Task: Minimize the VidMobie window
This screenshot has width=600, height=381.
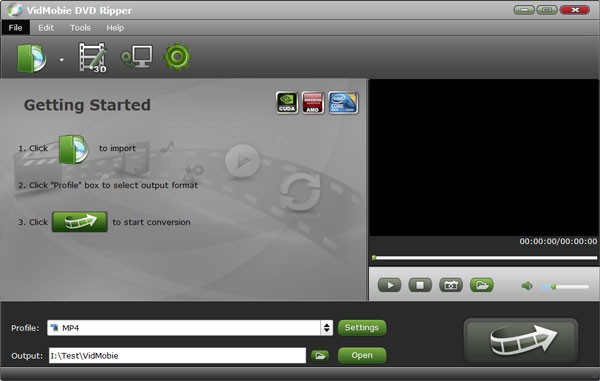Action: 523,10
